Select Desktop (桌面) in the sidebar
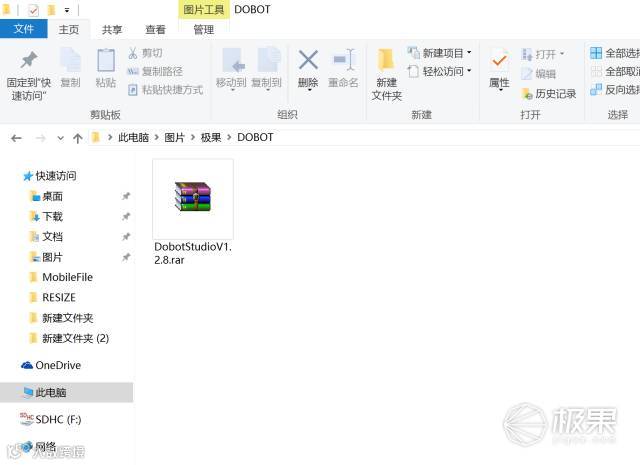 coord(52,196)
